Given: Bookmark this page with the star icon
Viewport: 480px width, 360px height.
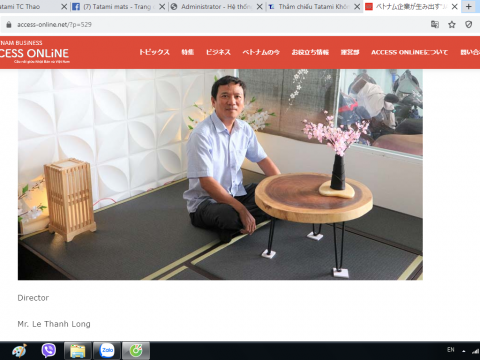Looking at the screenshot, I should coord(452,24).
